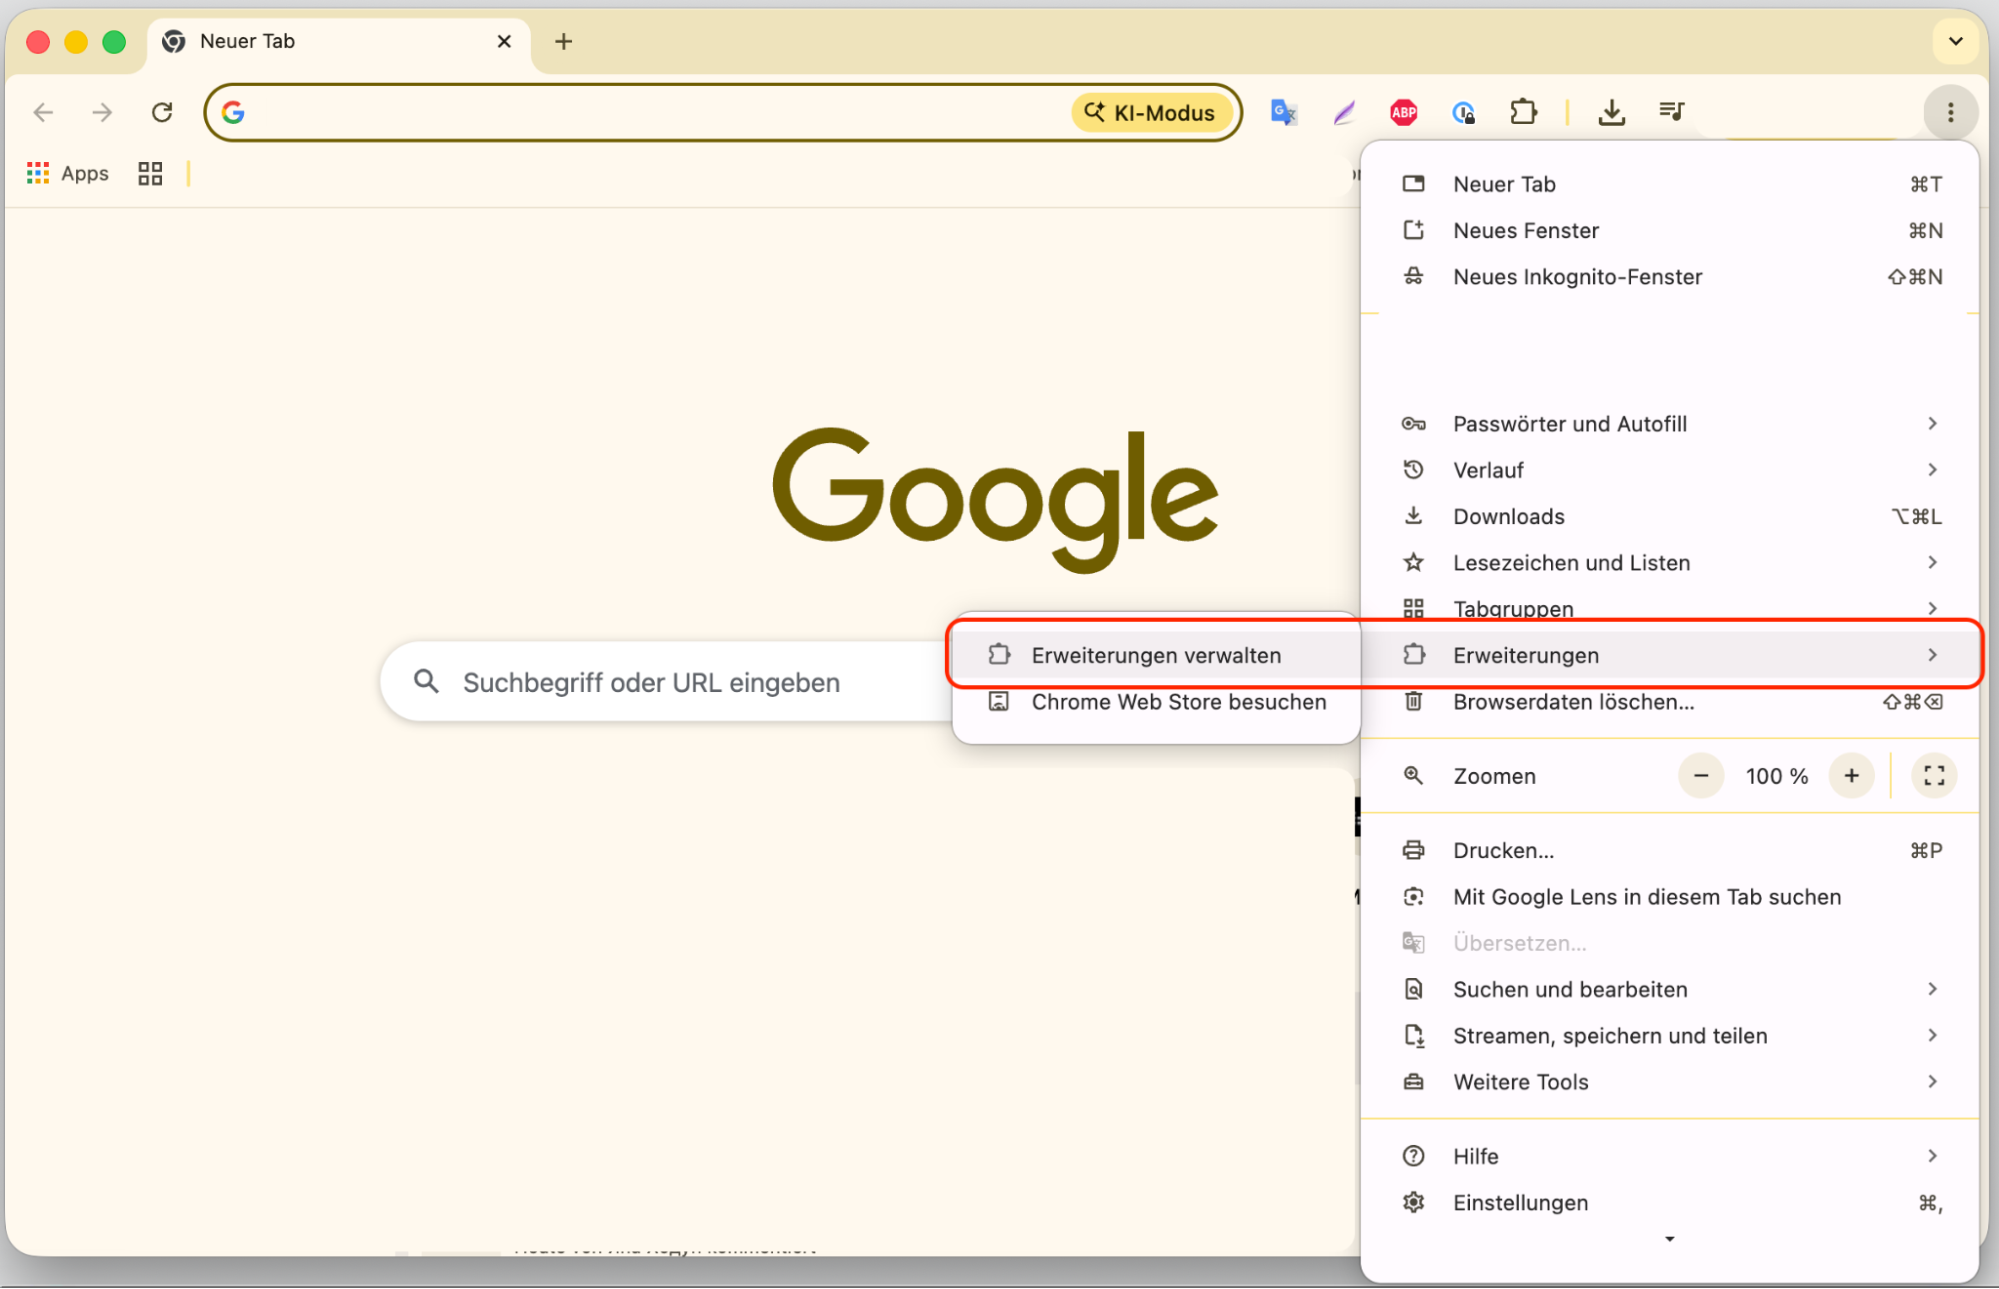Decrease zoom with the minus button
Screen dimensions: 1999x1289
tap(1701, 776)
